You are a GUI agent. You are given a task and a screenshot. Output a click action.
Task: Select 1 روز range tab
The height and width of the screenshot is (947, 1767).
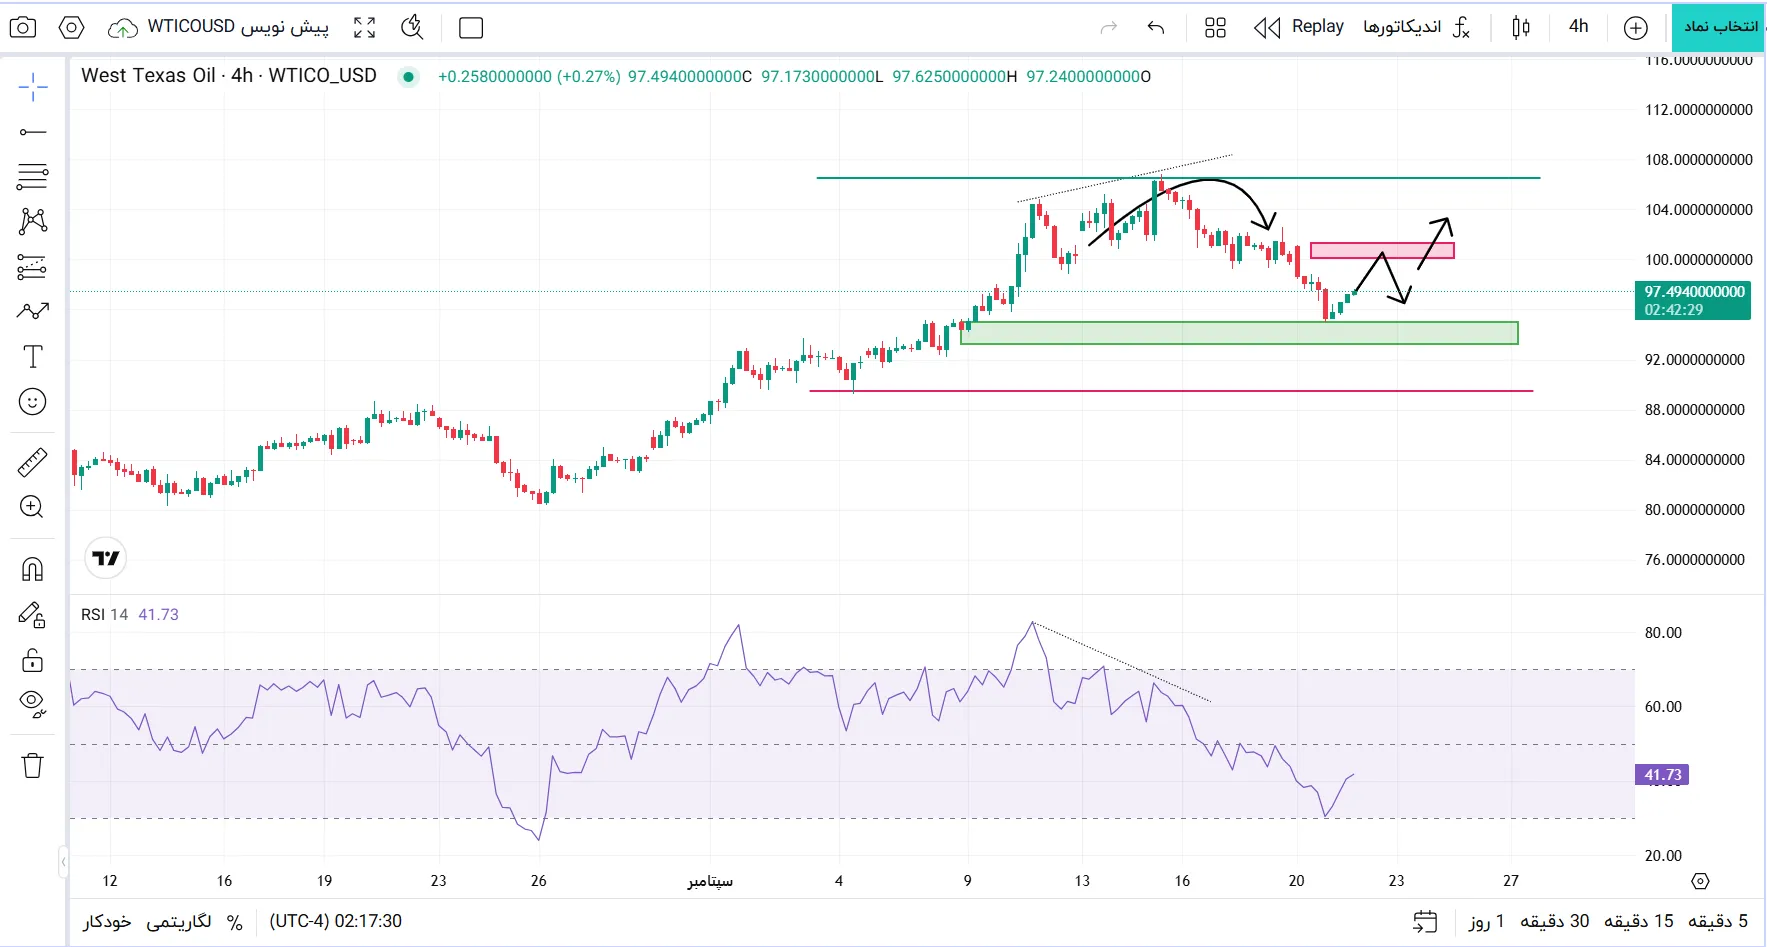tap(1486, 921)
